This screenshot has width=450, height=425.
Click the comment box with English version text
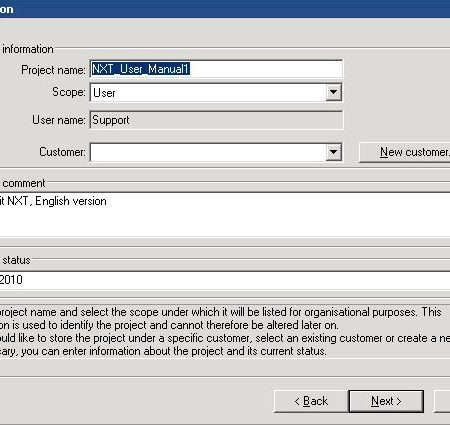coord(225,215)
